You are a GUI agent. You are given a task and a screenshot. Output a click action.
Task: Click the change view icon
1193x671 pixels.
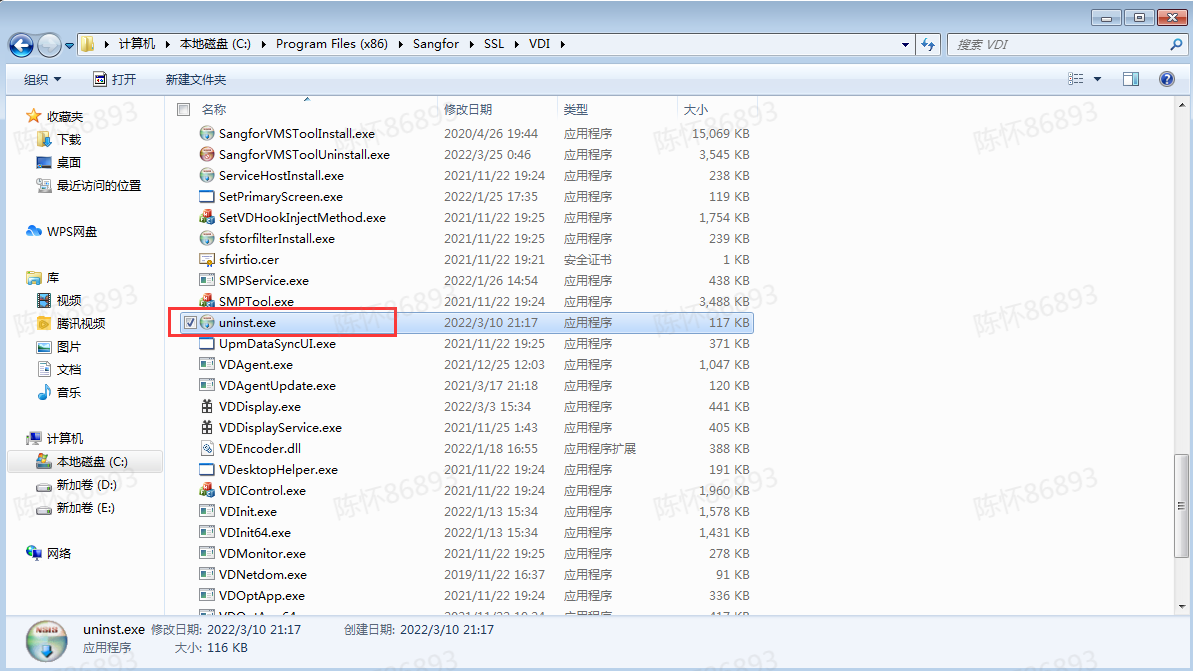pos(1075,79)
